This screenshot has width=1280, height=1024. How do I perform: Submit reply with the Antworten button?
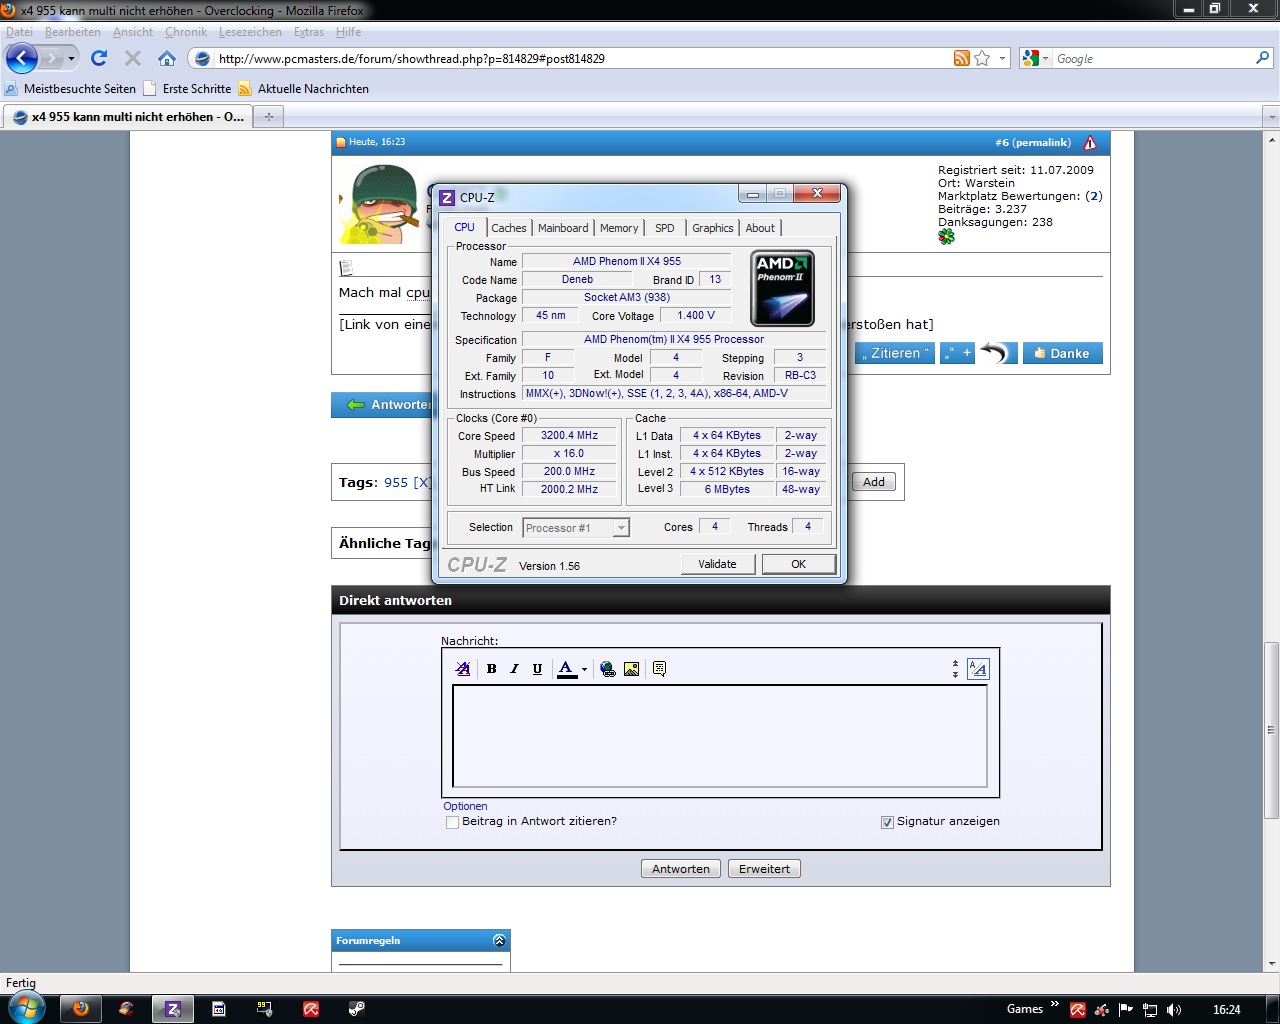click(x=681, y=869)
